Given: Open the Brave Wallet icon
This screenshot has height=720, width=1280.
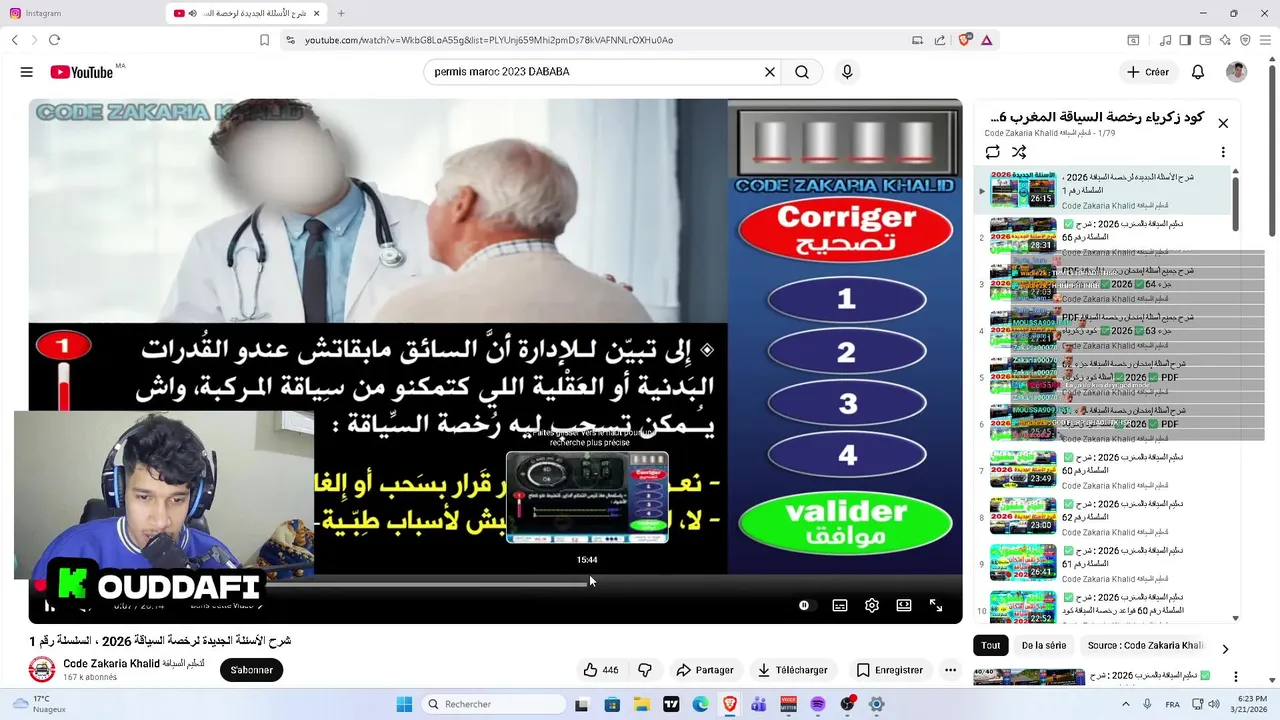Looking at the screenshot, I should click(x=1205, y=40).
